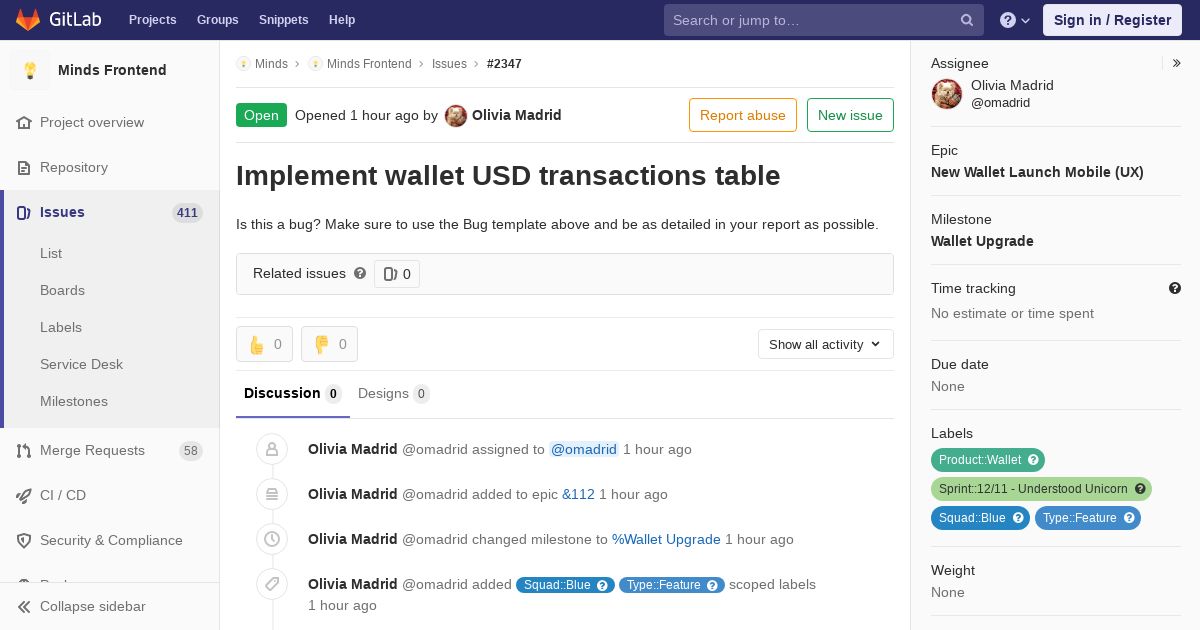Give a thumbs down reaction
The height and width of the screenshot is (630, 1200).
330,344
